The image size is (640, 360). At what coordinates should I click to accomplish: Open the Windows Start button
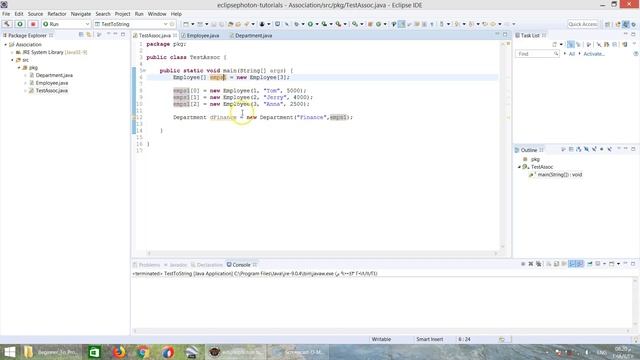click(9, 352)
